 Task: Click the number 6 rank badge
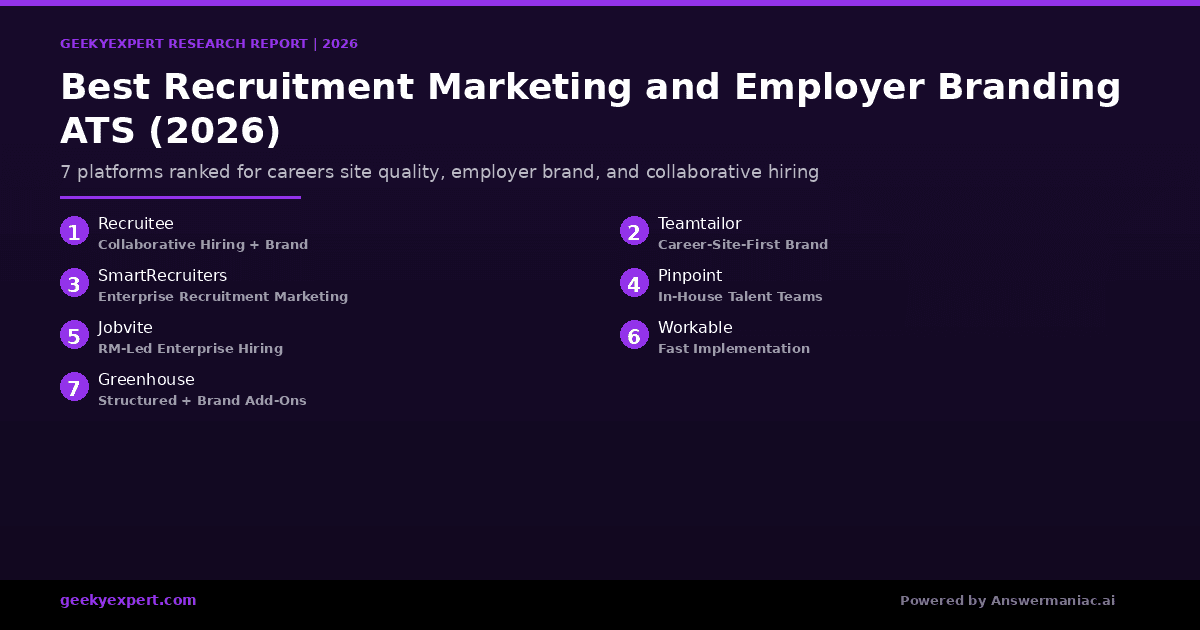tap(634, 335)
